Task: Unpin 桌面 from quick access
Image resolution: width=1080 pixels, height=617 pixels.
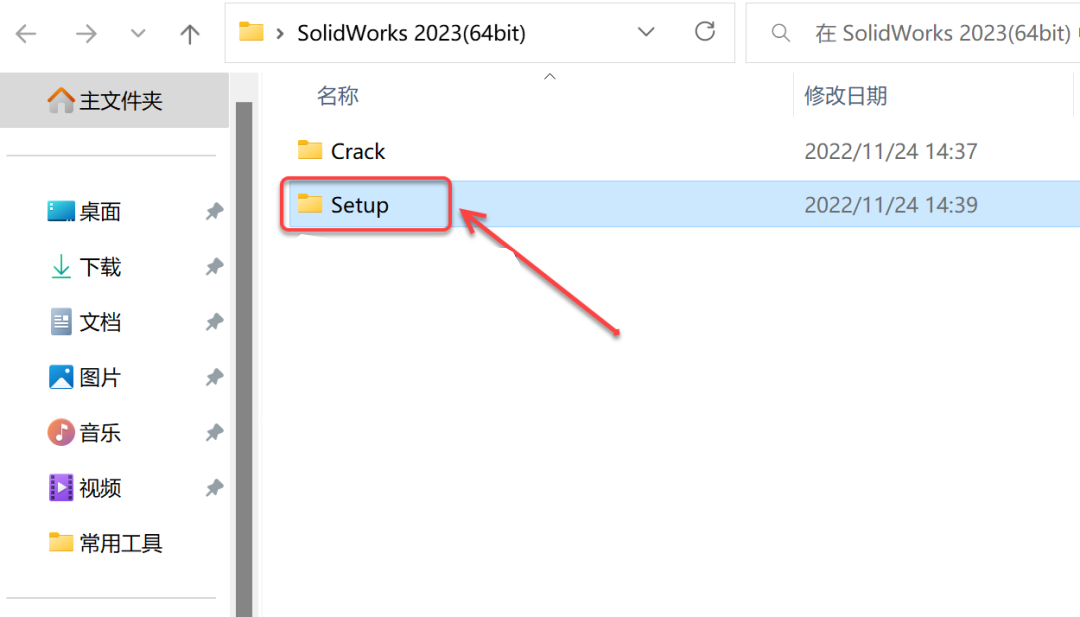Action: pos(213,211)
